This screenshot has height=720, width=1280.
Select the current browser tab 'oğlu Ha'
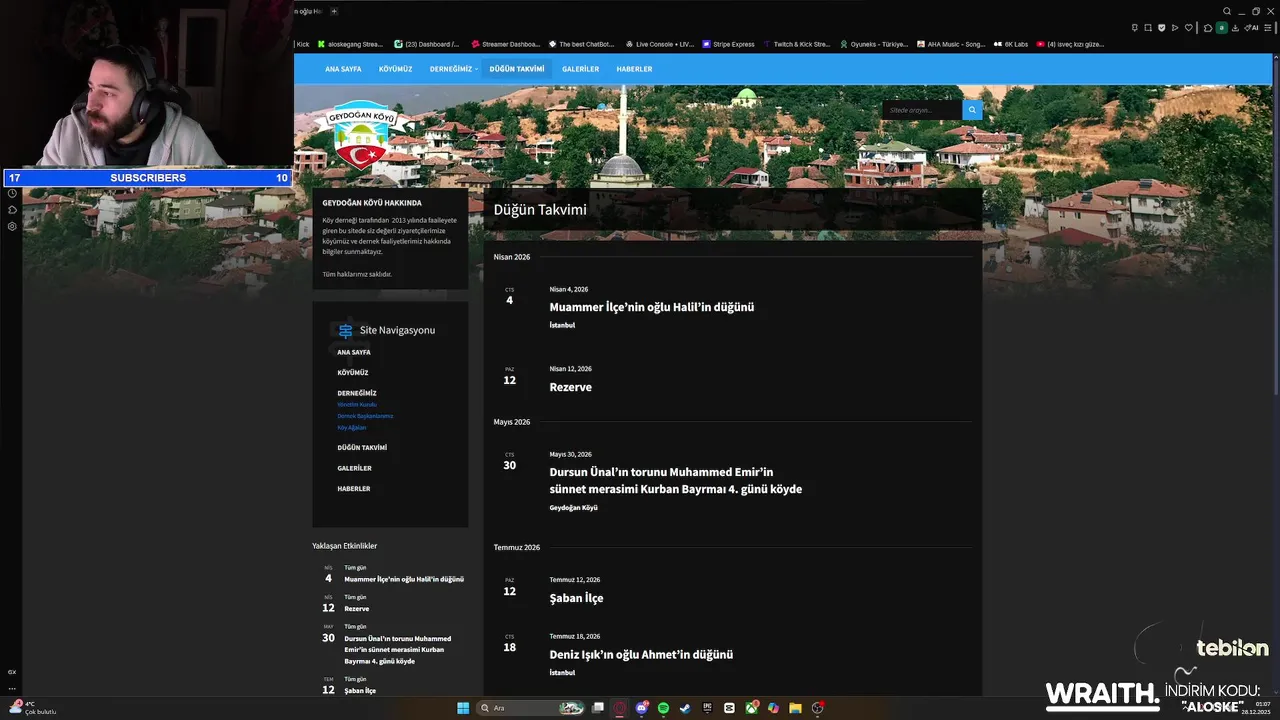[308, 11]
